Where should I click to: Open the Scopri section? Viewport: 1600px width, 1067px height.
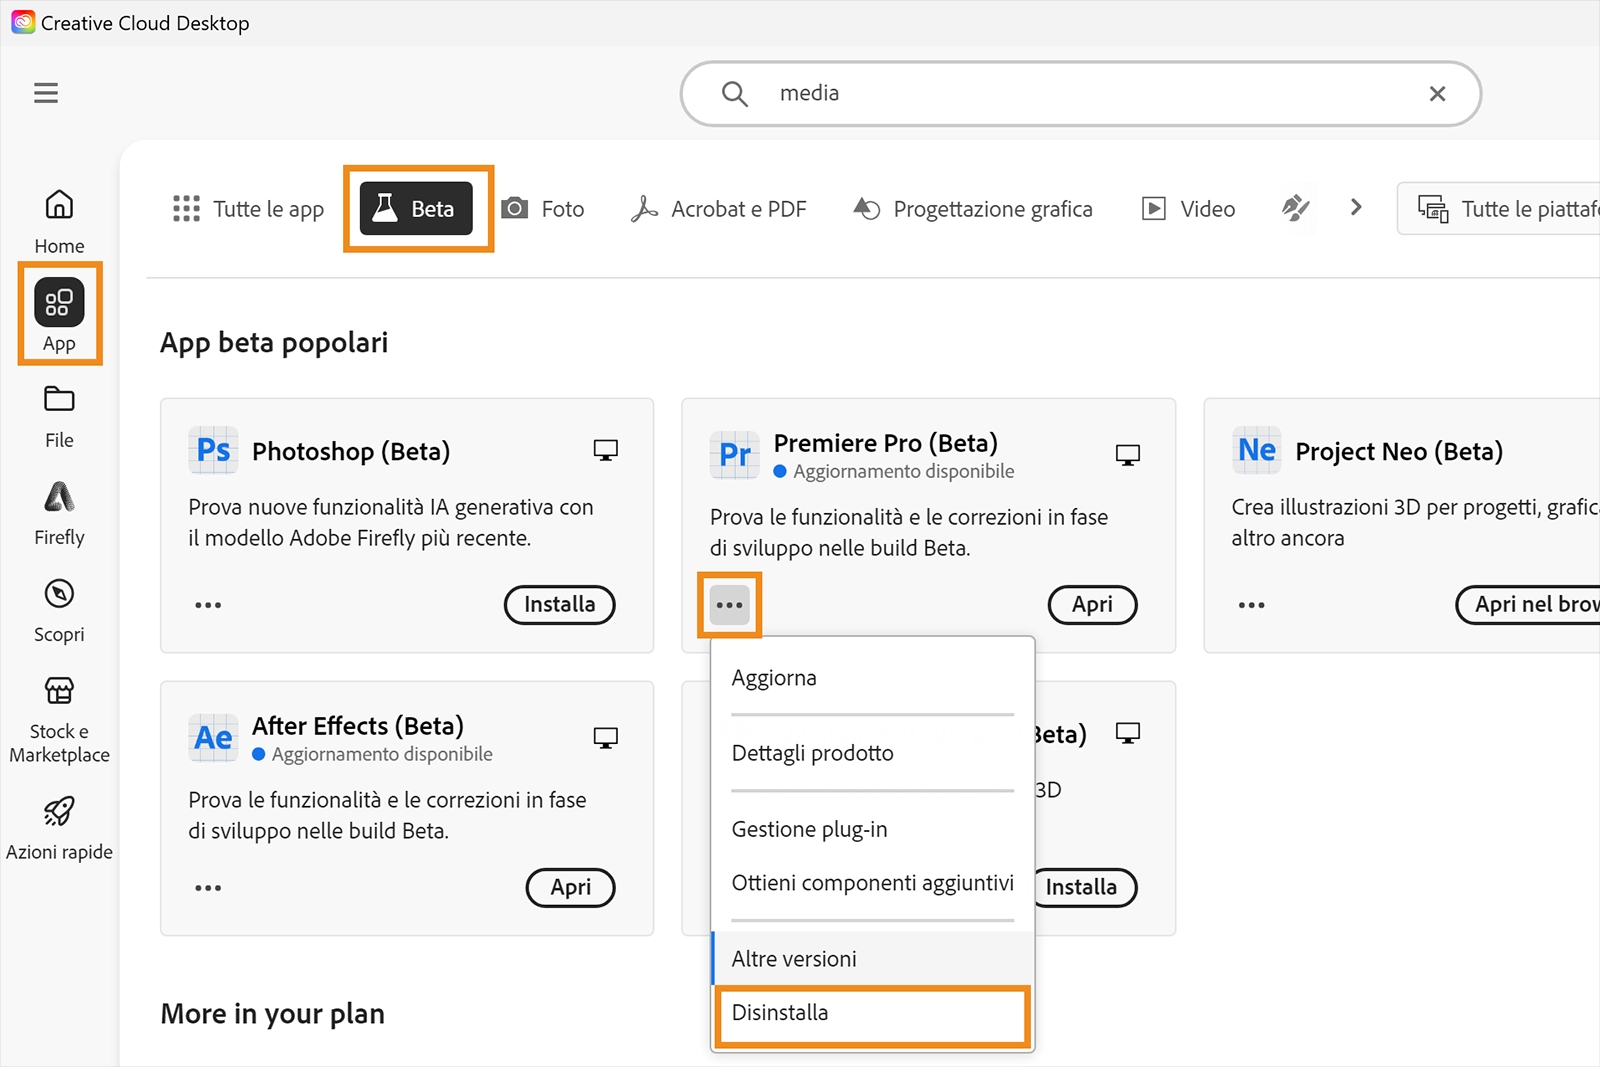(x=58, y=609)
